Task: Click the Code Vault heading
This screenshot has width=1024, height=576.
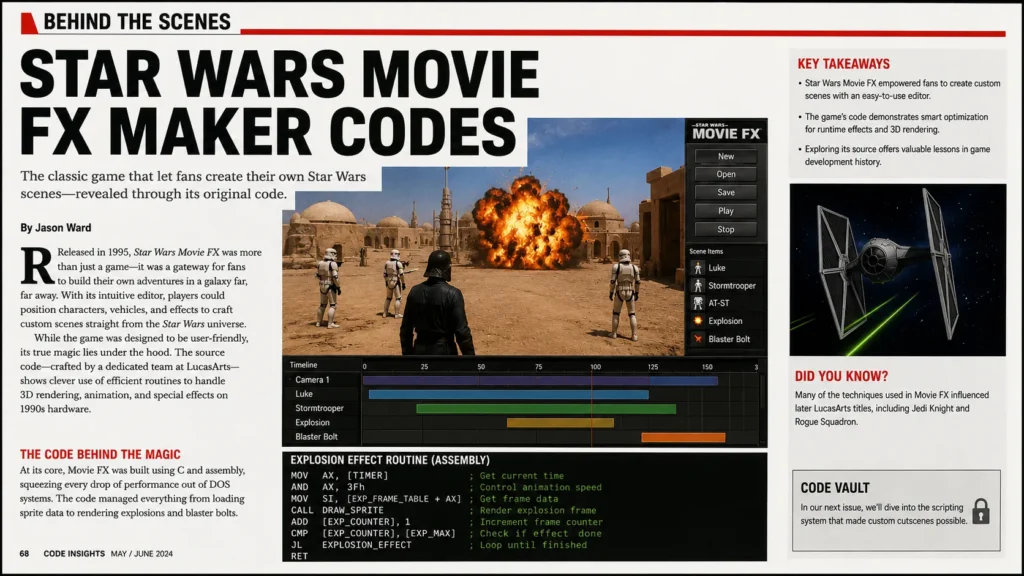Action: click(835, 488)
